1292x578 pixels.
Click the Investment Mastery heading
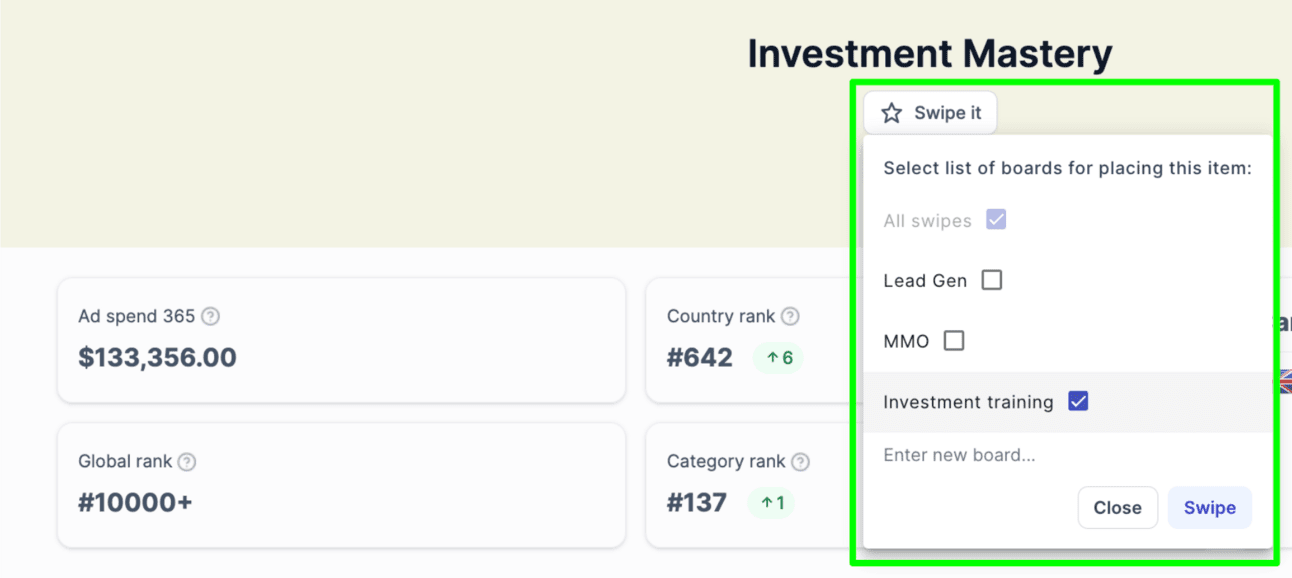point(930,54)
